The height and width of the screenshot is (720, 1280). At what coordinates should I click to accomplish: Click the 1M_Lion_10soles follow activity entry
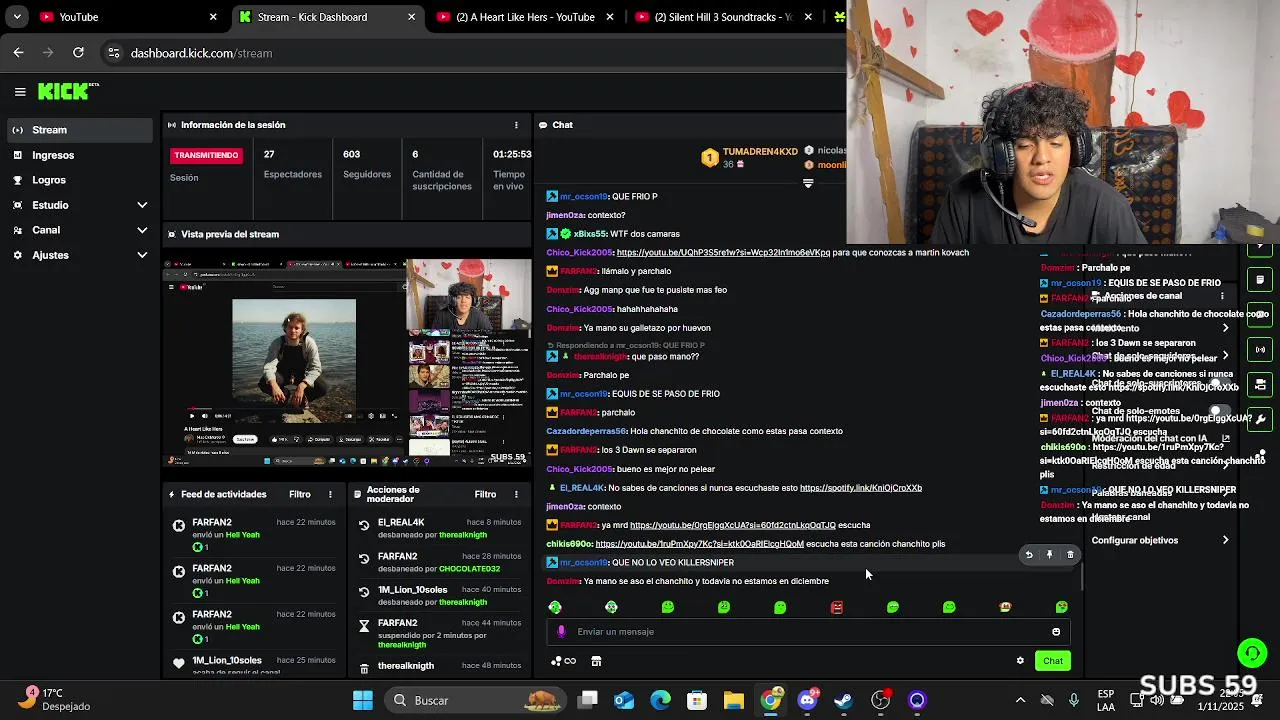click(256, 666)
